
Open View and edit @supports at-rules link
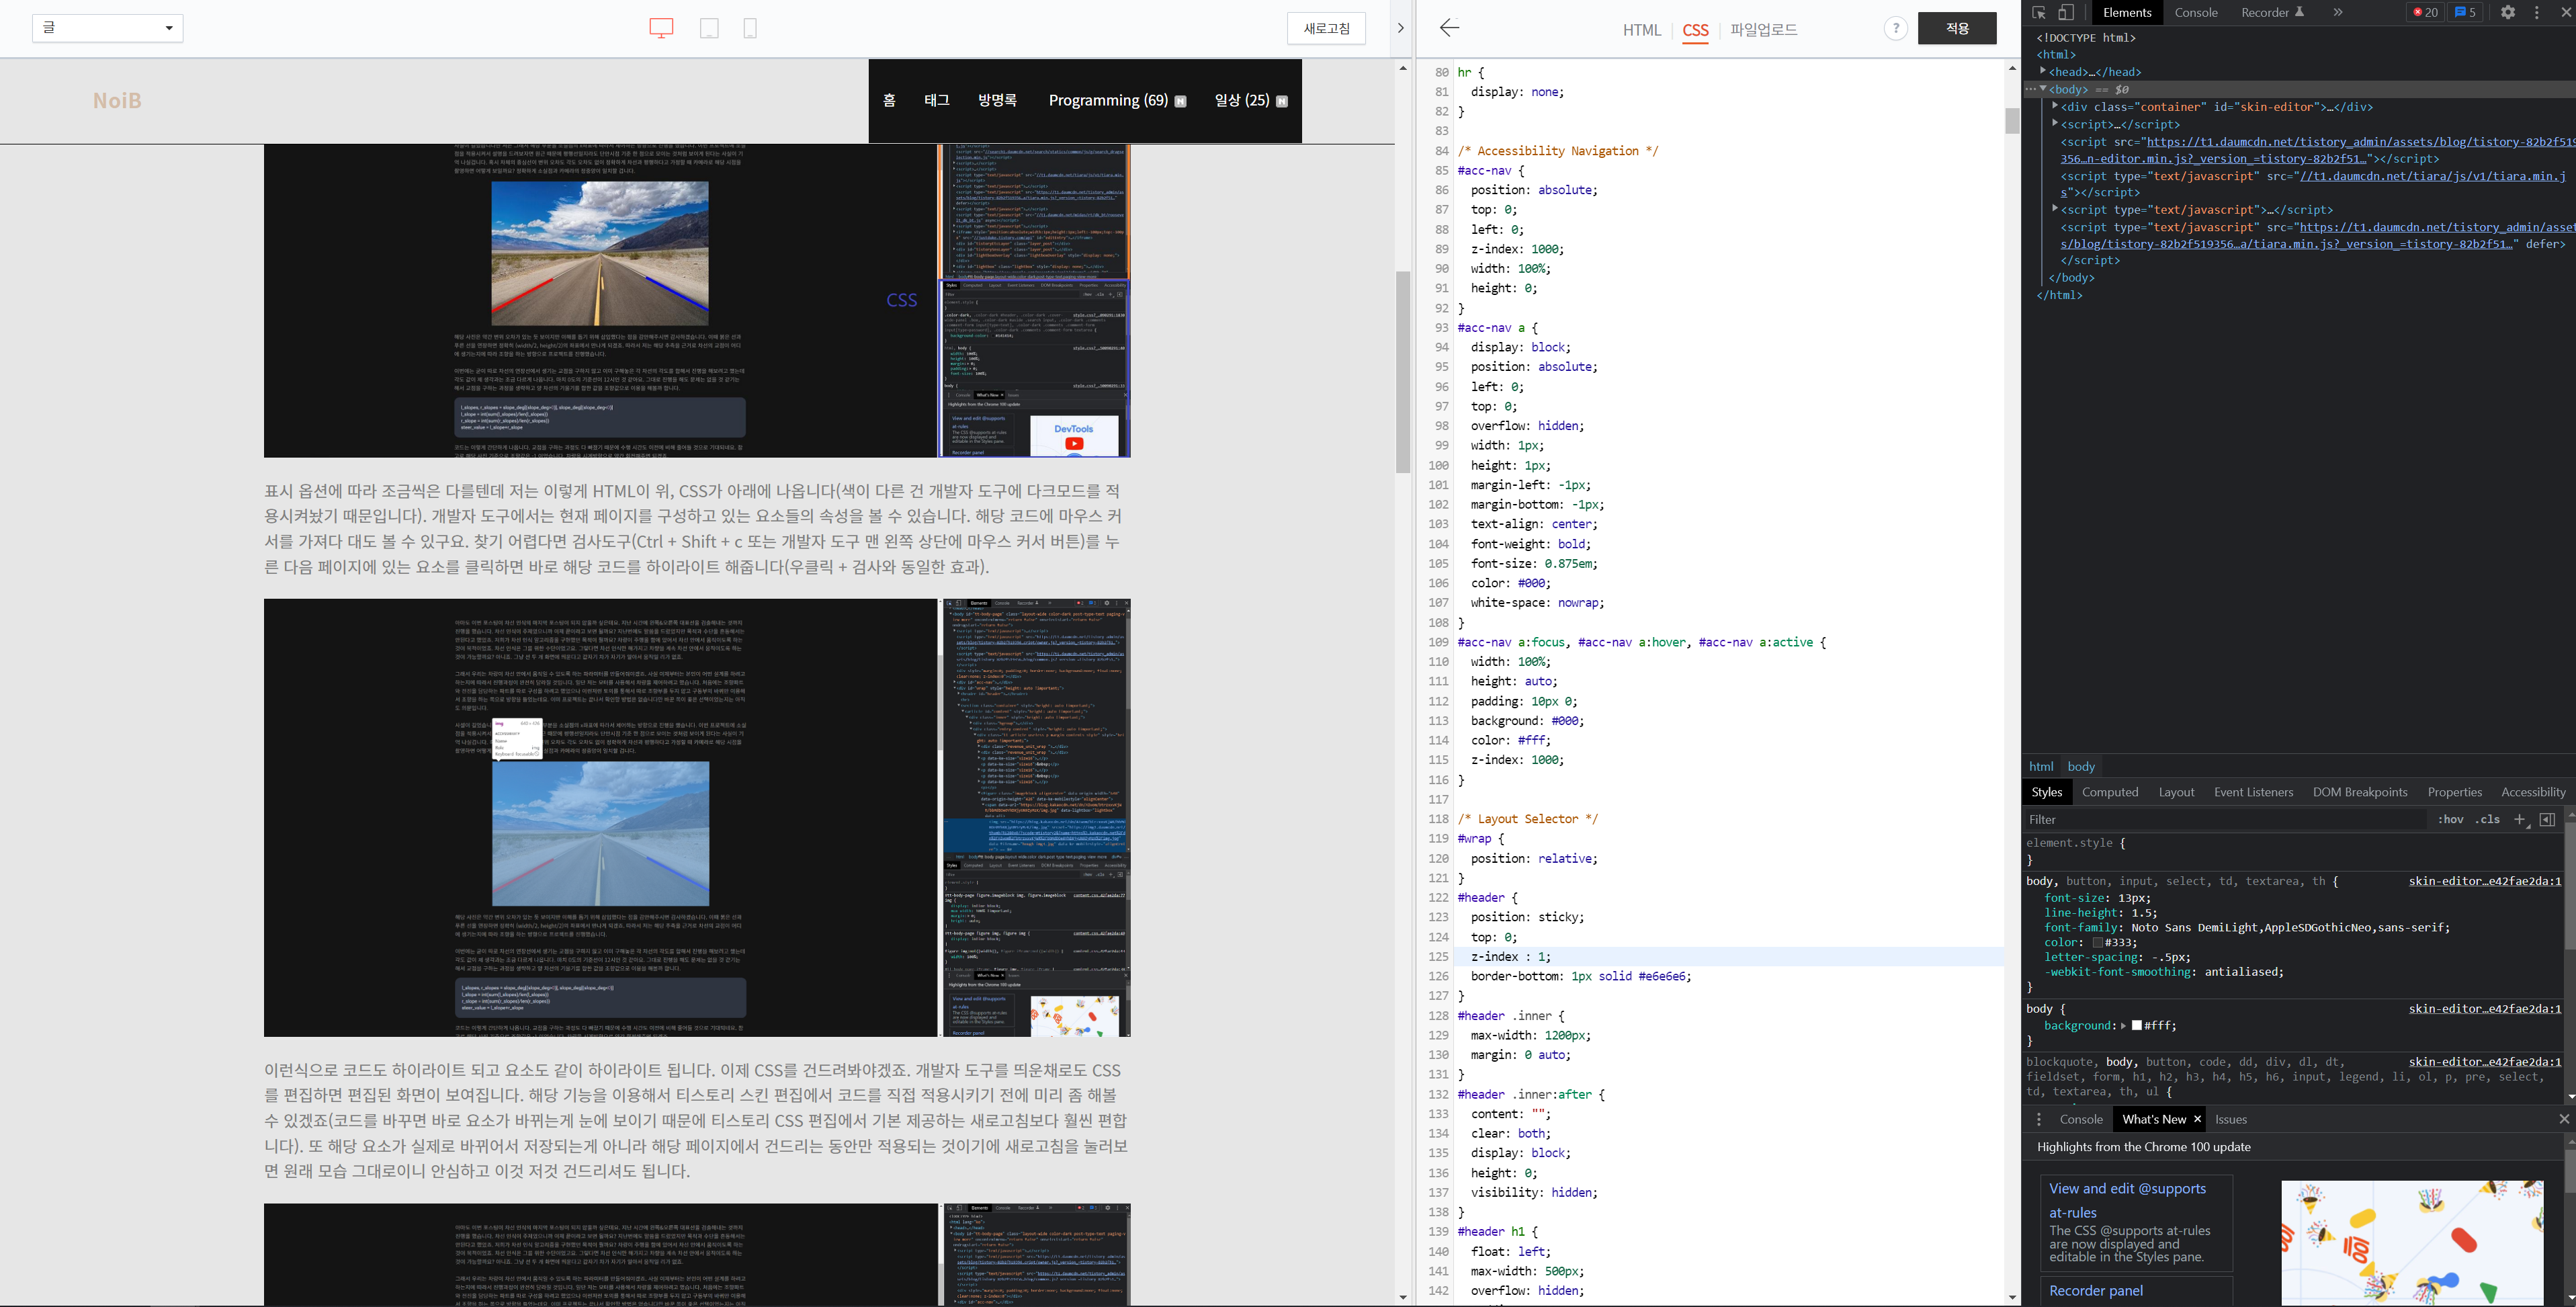pos(2127,1200)
